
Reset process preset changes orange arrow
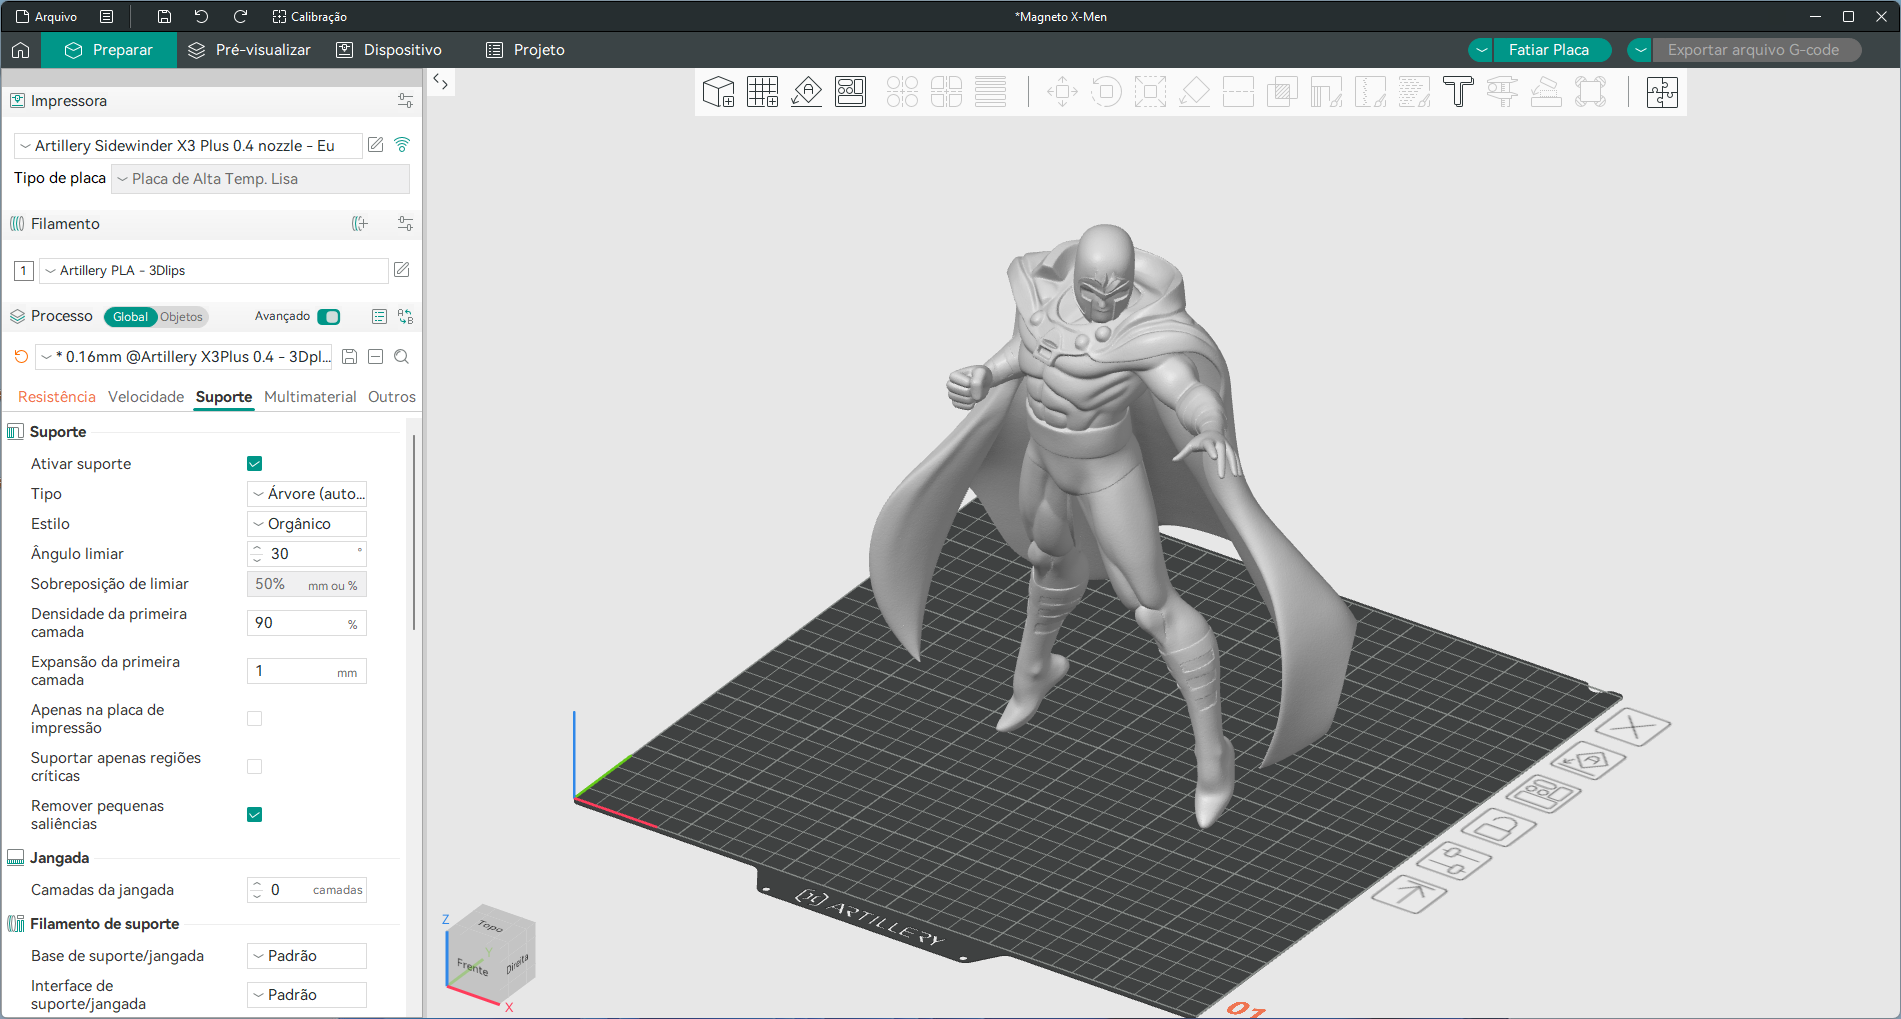tap(21, 357)
